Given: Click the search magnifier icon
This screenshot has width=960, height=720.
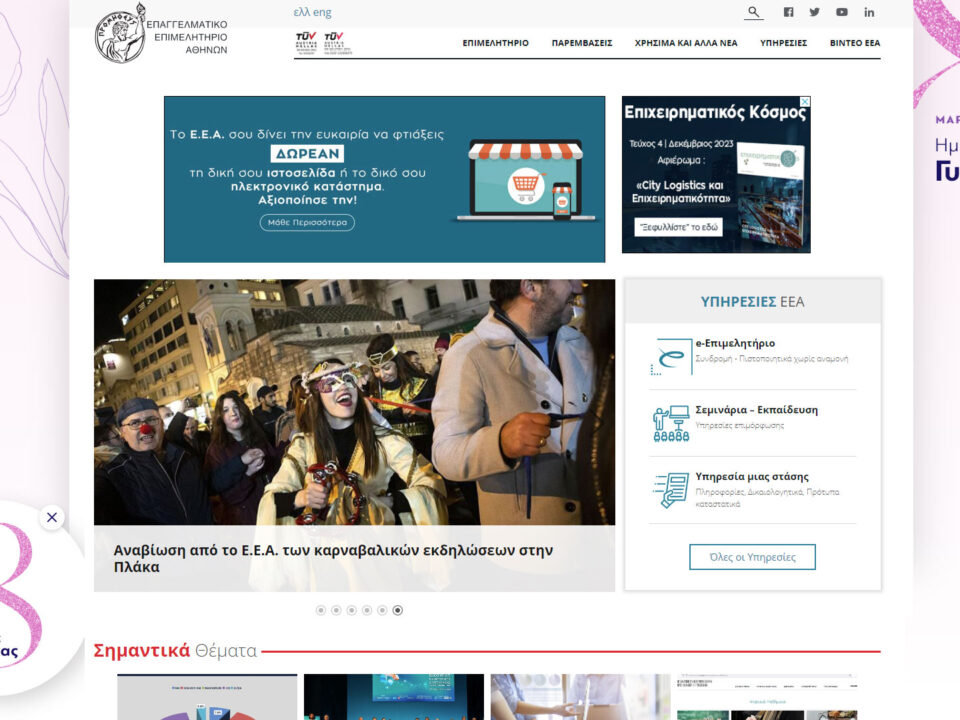Looking at the screenshot, I should pyautogui.click(x=754, y=12).
